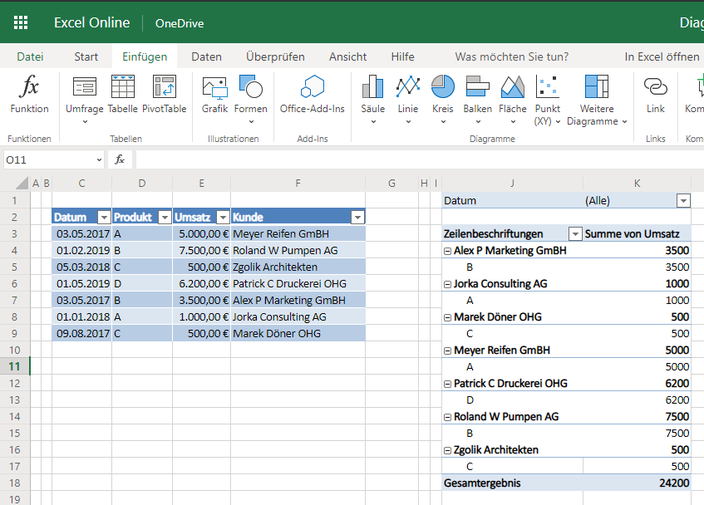Open the Hilfe tab
704x505 pixels.
[x=402, y=57]
